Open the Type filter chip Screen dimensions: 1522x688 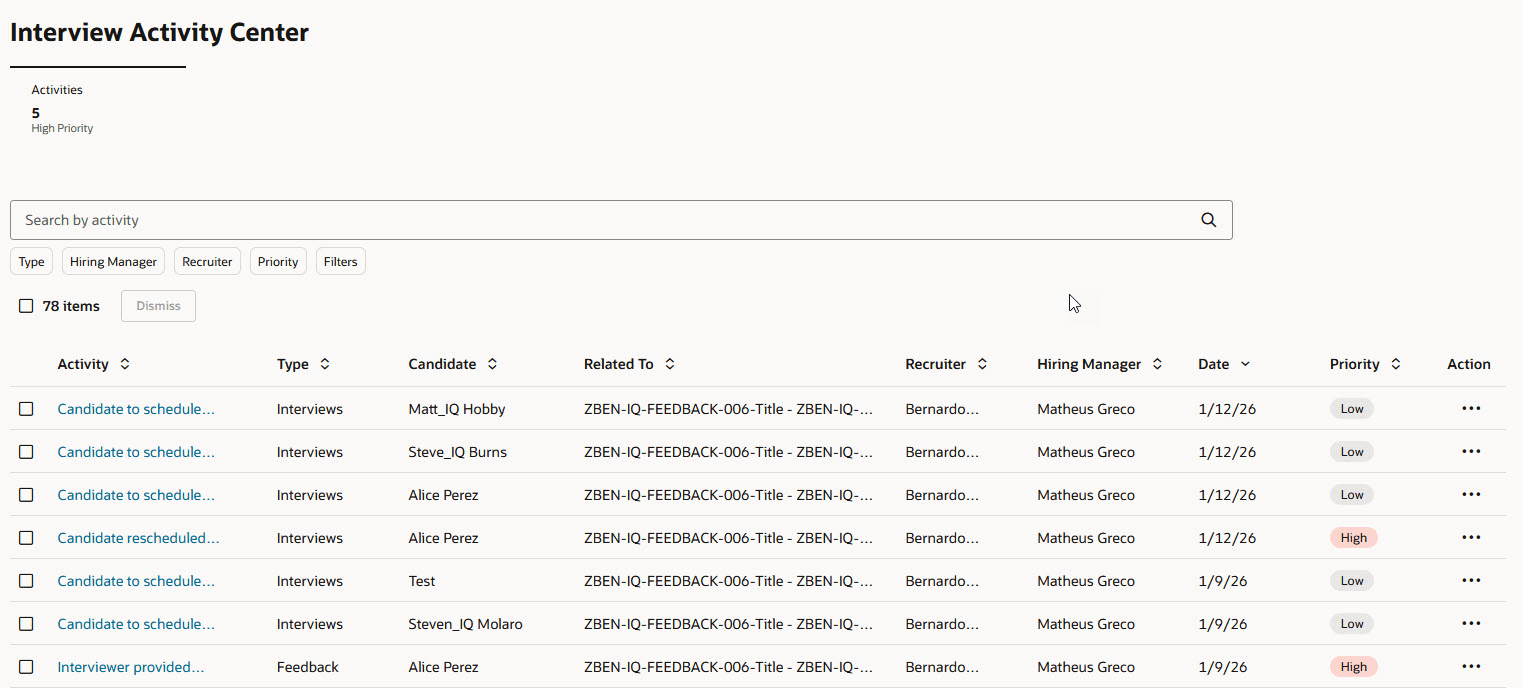[x=32, y=262]
